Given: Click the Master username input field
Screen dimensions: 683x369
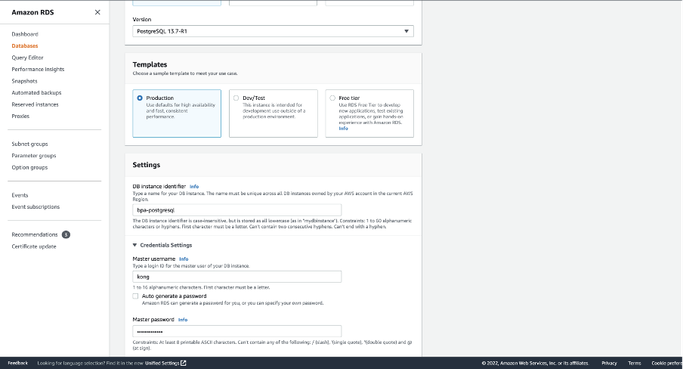Looking at the screenshot, I should (x=237, y=277).
